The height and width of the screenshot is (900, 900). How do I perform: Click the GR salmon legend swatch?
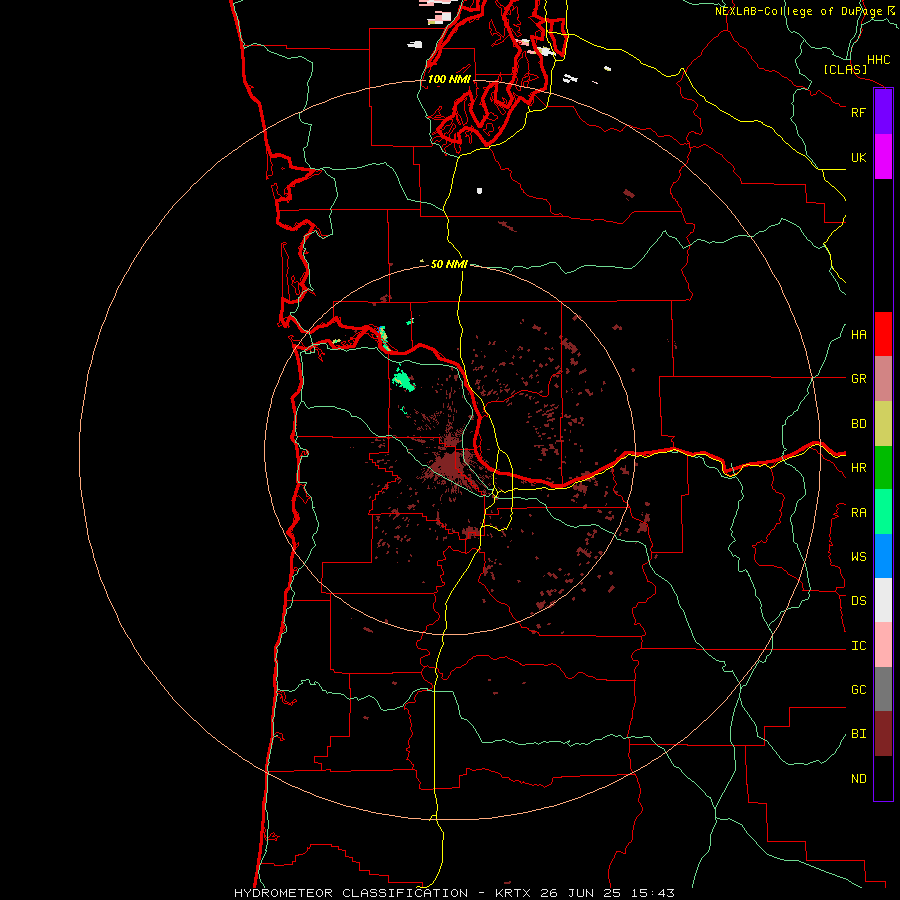coord(883,378)
